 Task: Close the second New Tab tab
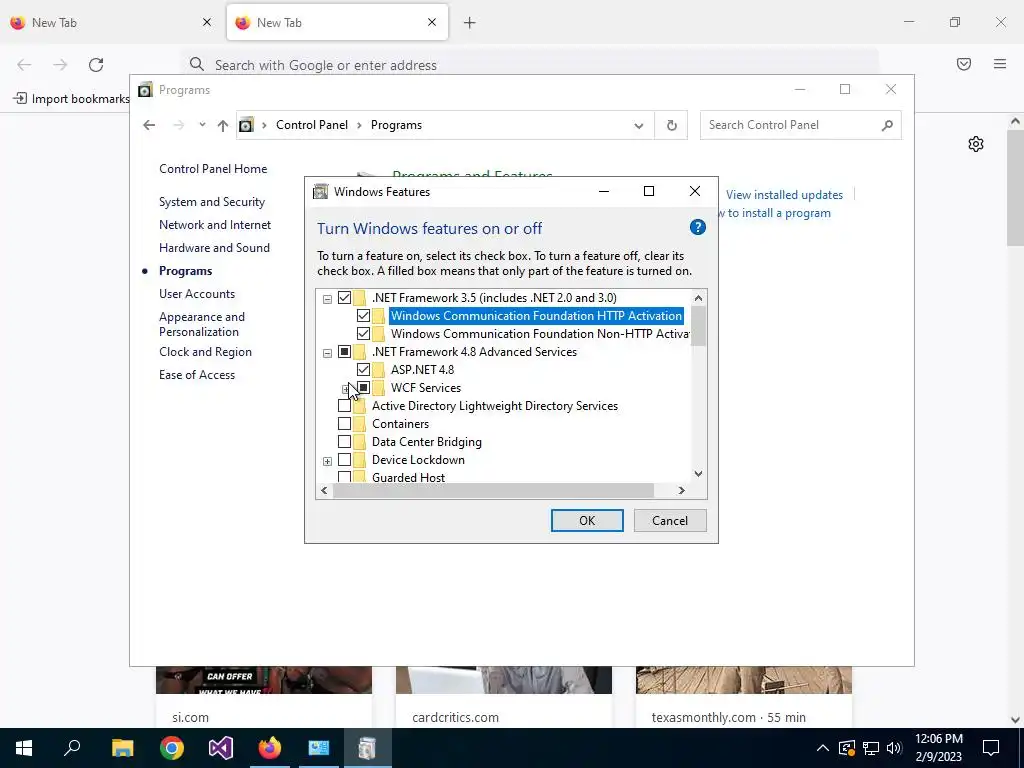pos(432,22)
